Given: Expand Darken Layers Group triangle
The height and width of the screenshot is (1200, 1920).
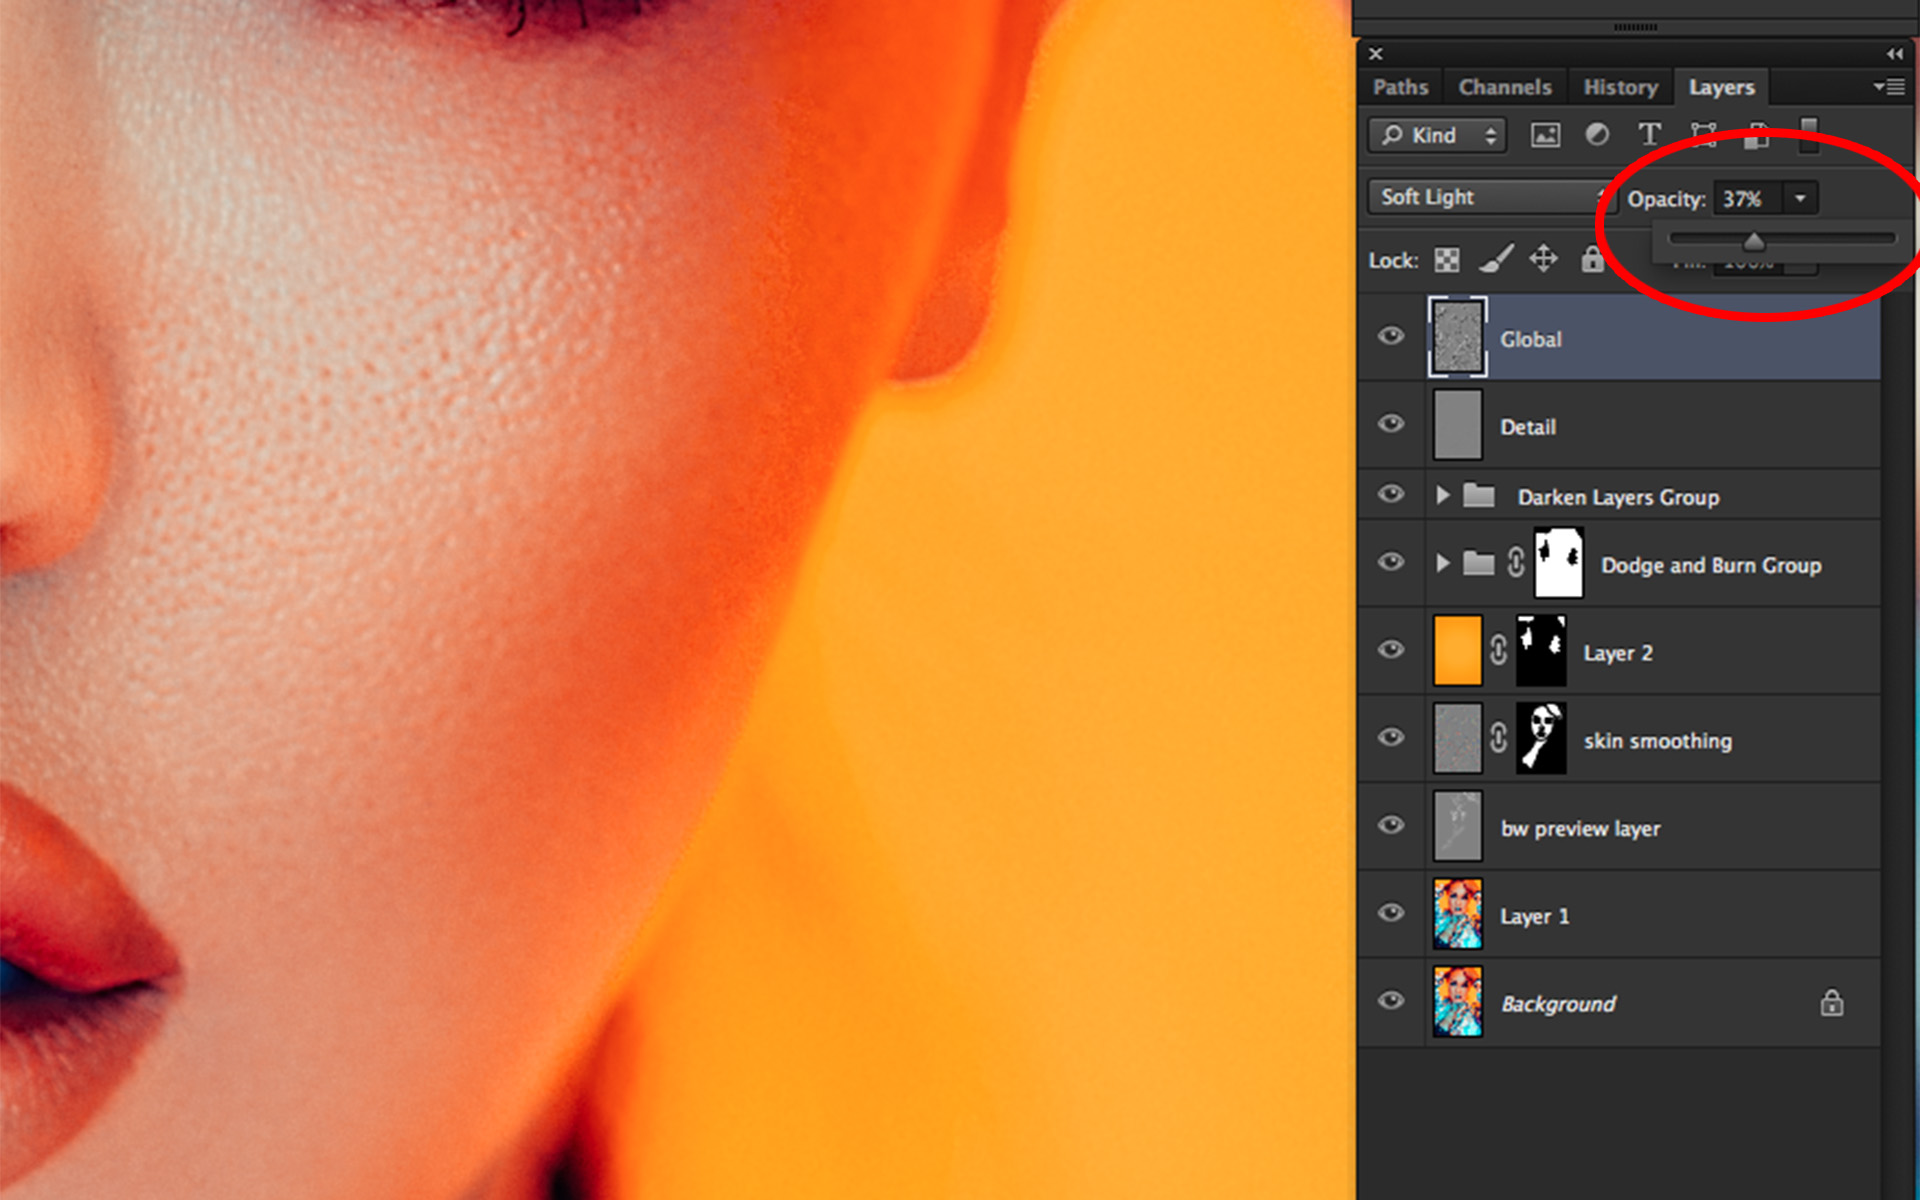Looking at the screenshot, I should point(1442,495).
